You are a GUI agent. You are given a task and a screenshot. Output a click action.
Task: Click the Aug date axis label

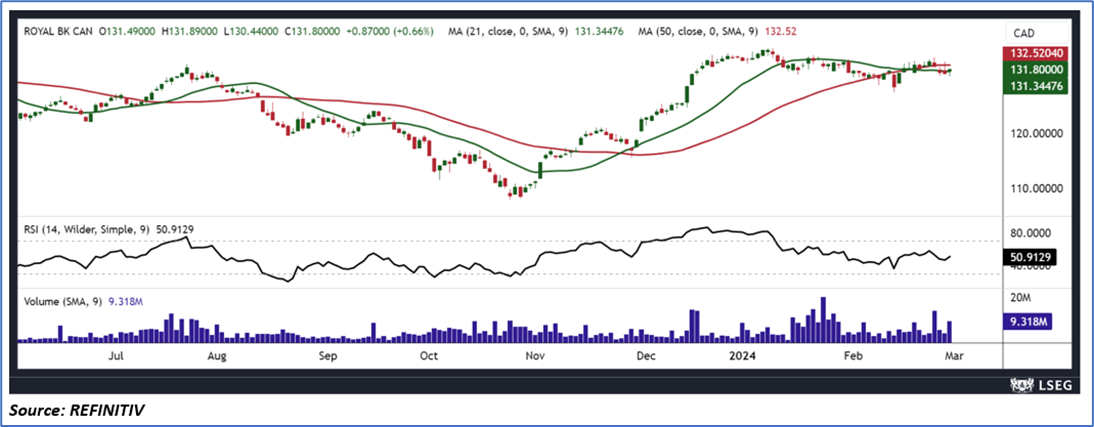pos(217,355)
